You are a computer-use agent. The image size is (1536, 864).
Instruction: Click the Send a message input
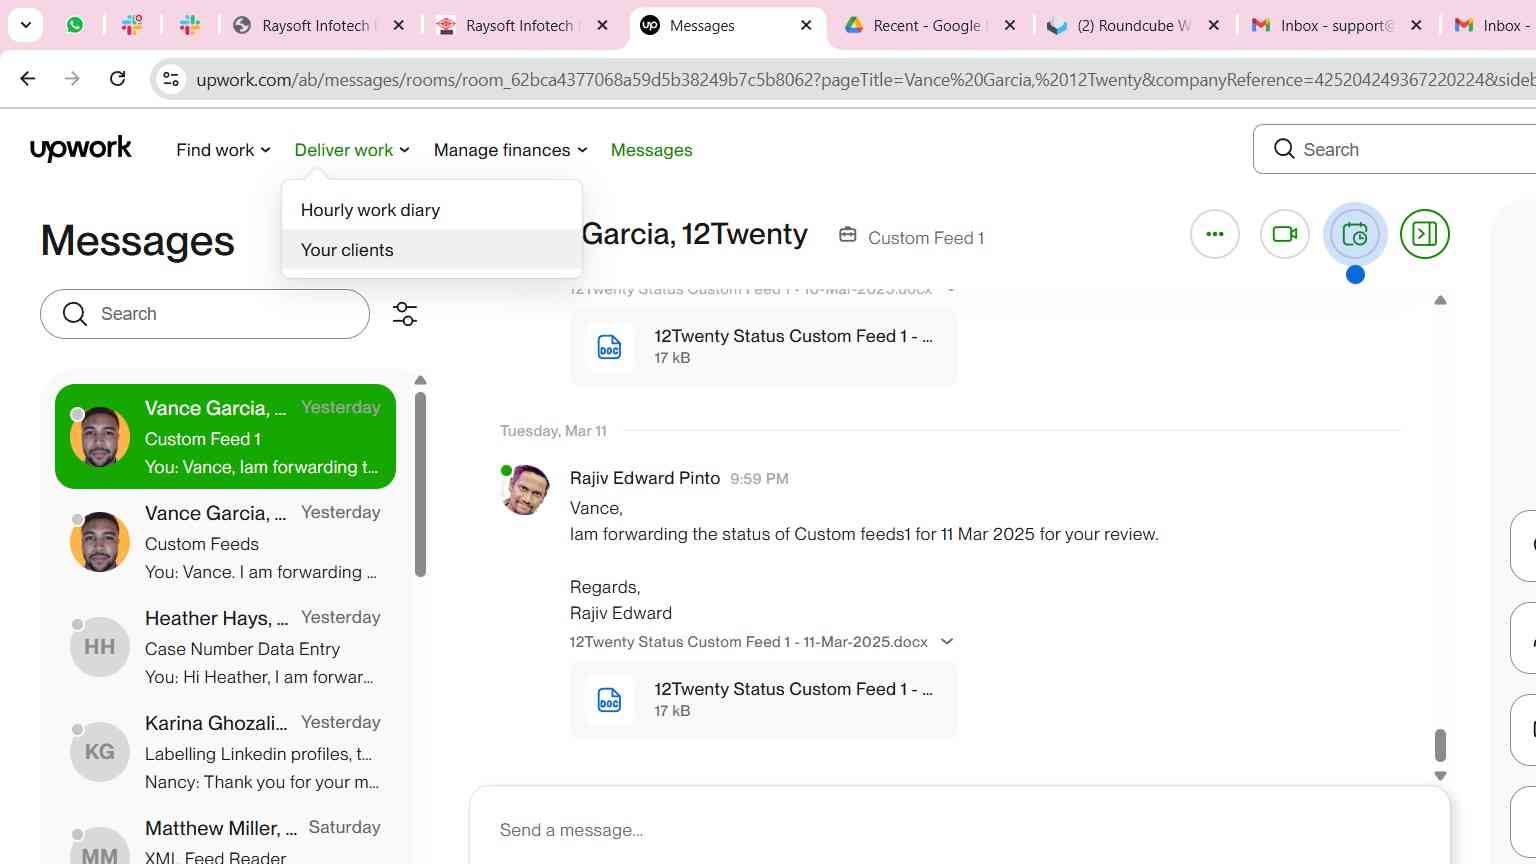click(960, 830)
